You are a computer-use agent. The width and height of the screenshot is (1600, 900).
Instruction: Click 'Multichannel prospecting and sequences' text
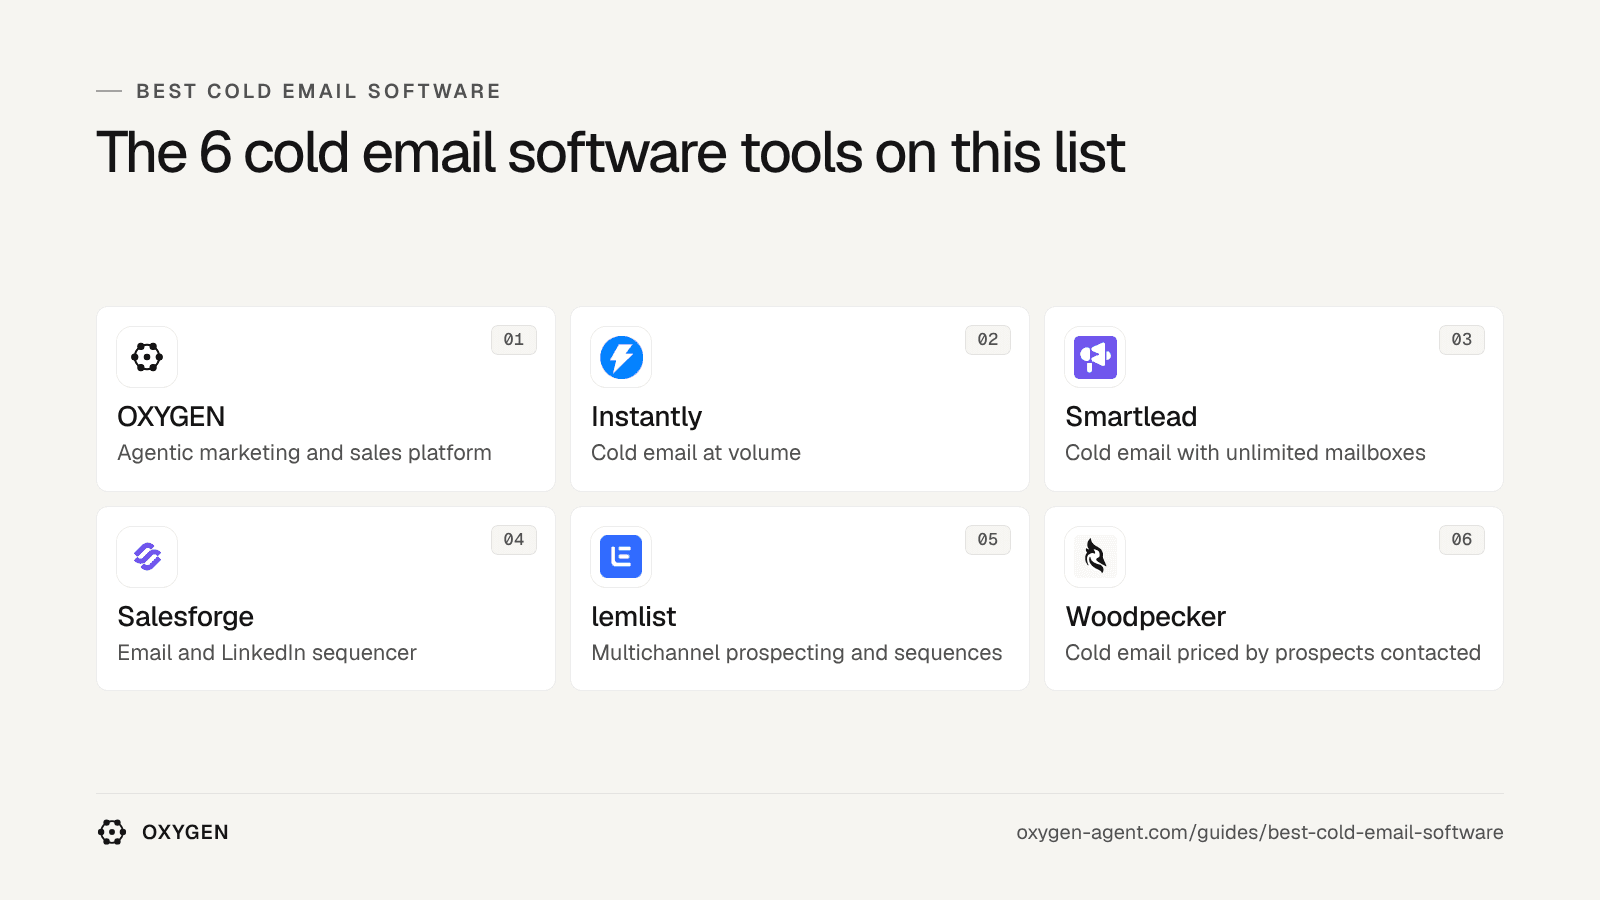coord(796,653)
